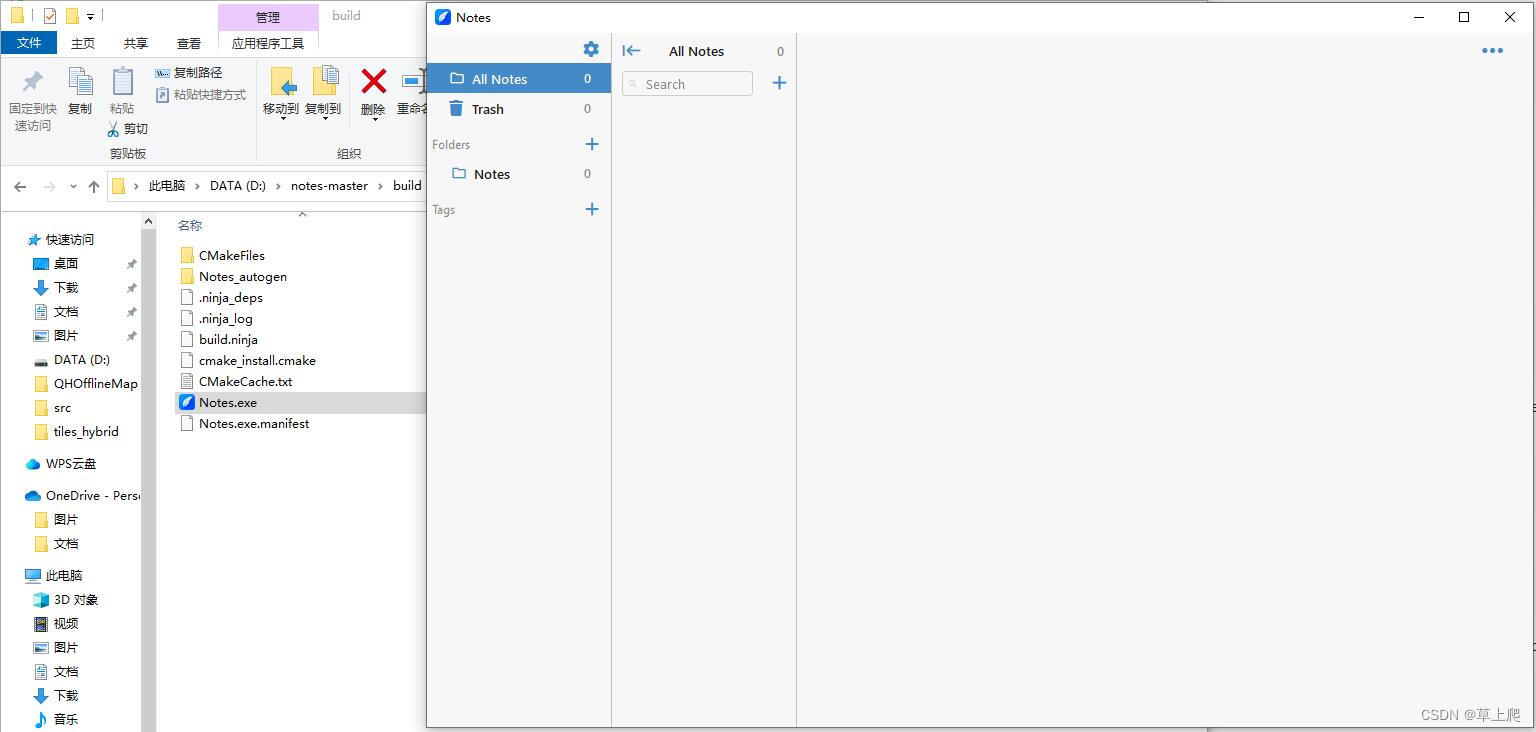This screenshot has width=1536, height=732.
Task: Select the Trash folder in Notes
Action: [x=519, y=109]
